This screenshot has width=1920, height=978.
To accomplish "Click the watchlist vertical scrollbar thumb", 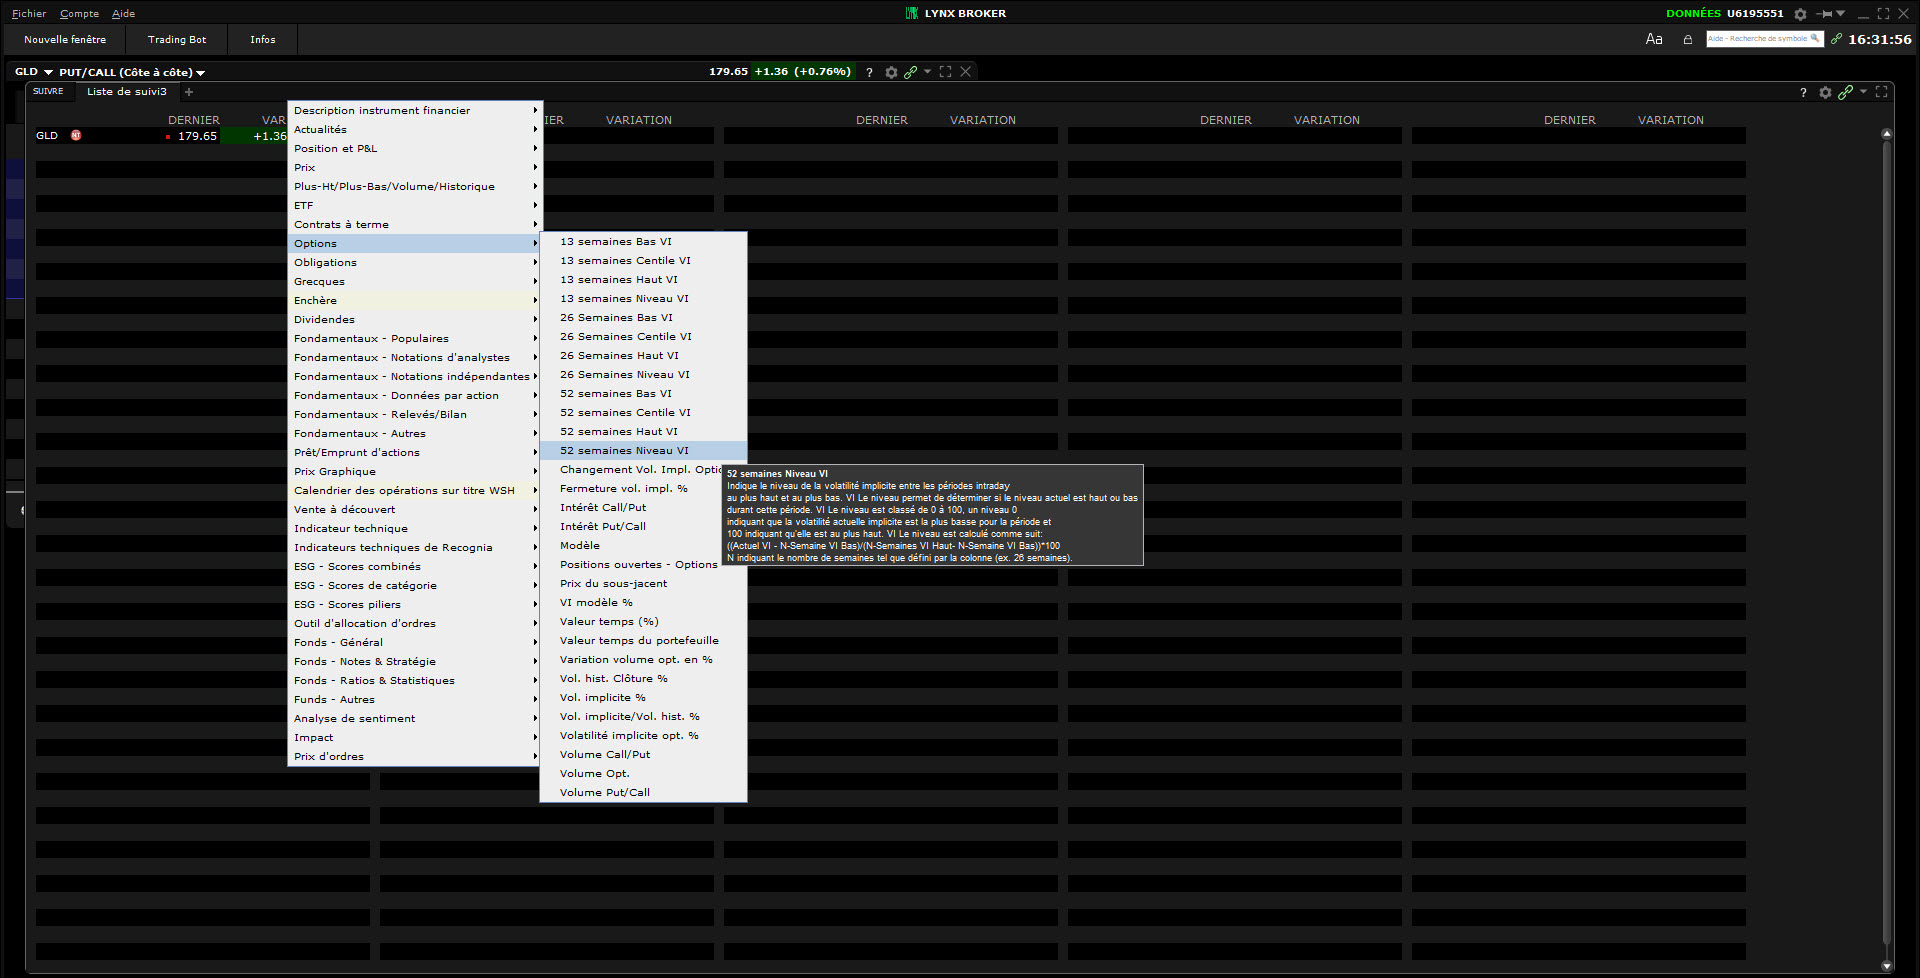I will (1887, 545).
